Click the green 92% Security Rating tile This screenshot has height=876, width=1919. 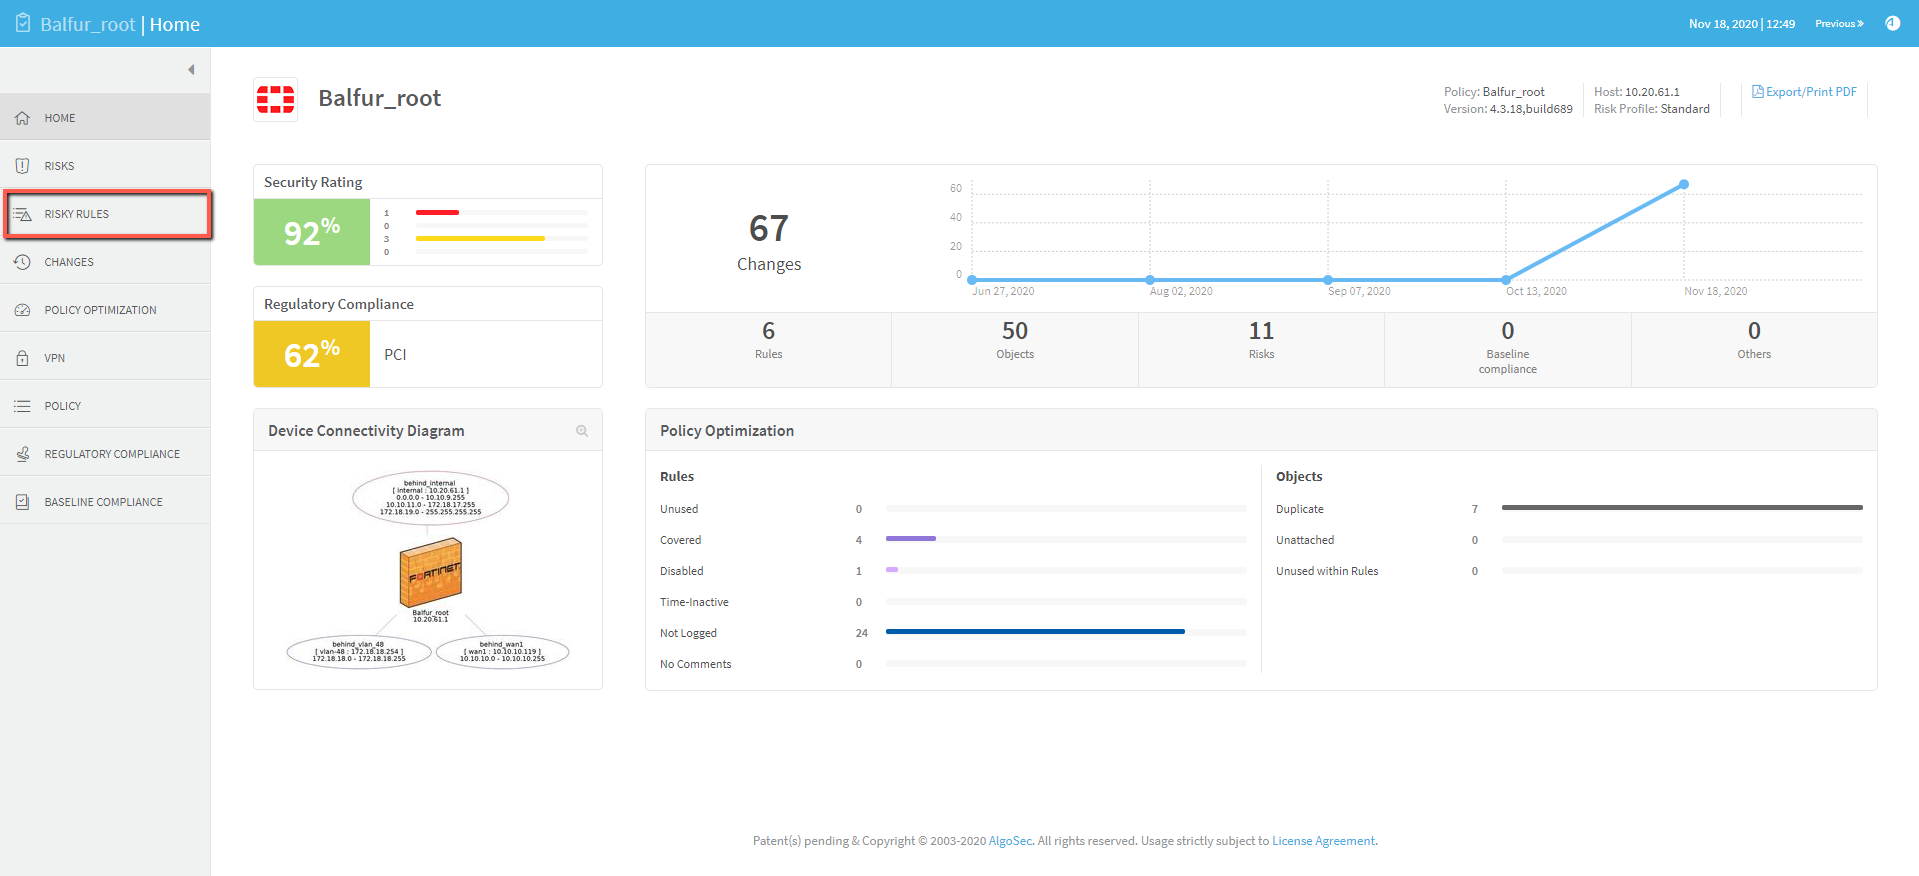(x=312, y=233)
